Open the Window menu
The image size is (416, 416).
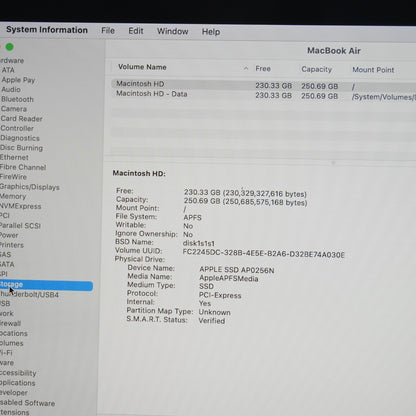[173, 31]
